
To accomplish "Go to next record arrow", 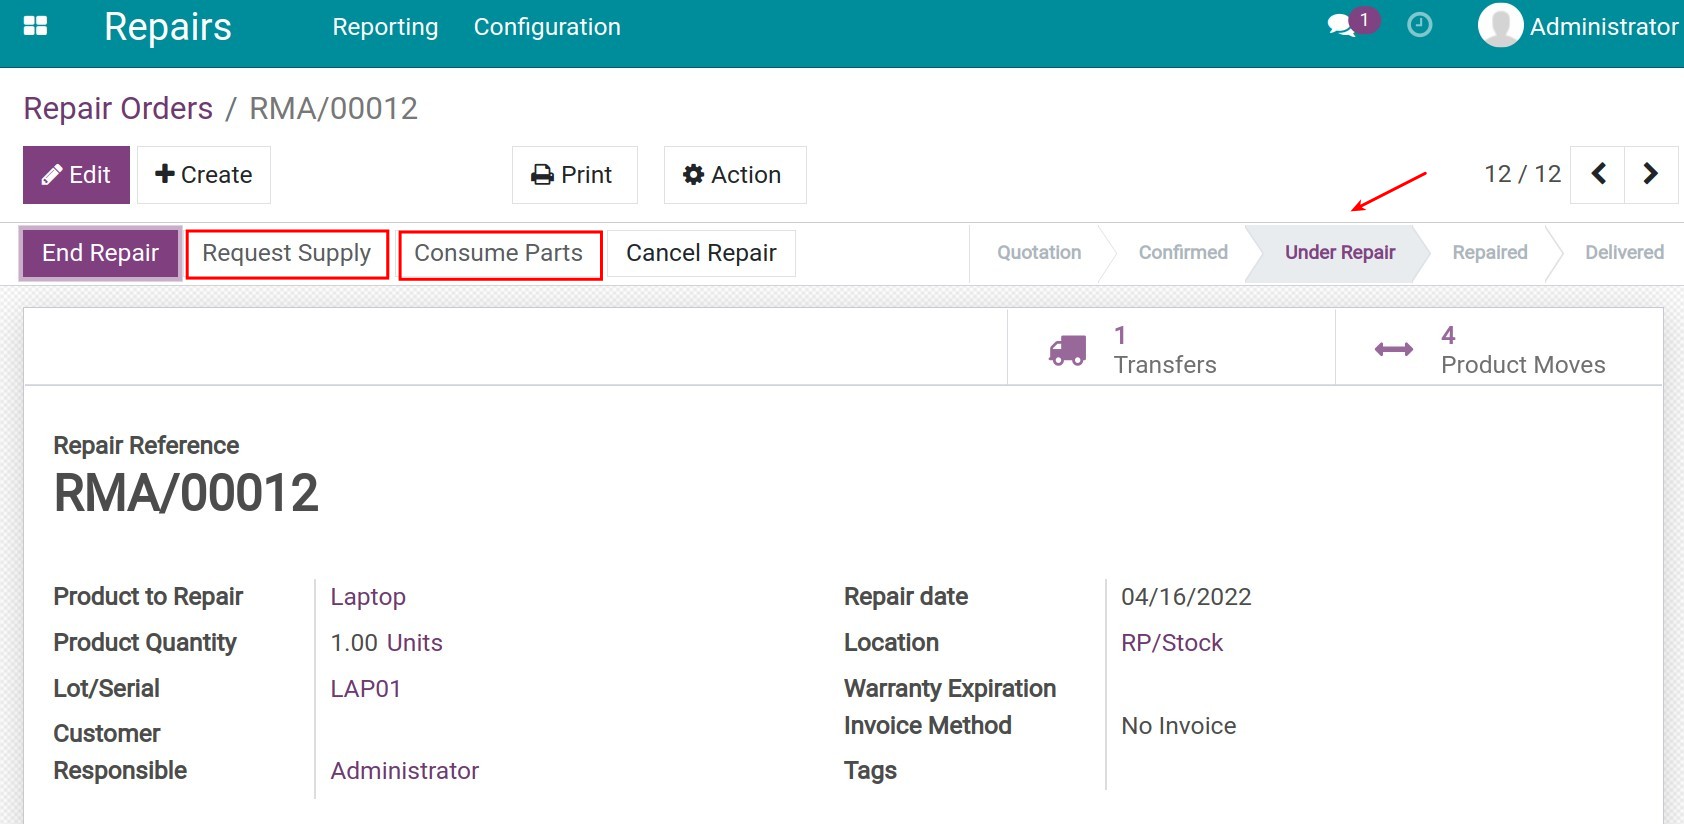I will pyautogui.click(x=1651, y=174).
